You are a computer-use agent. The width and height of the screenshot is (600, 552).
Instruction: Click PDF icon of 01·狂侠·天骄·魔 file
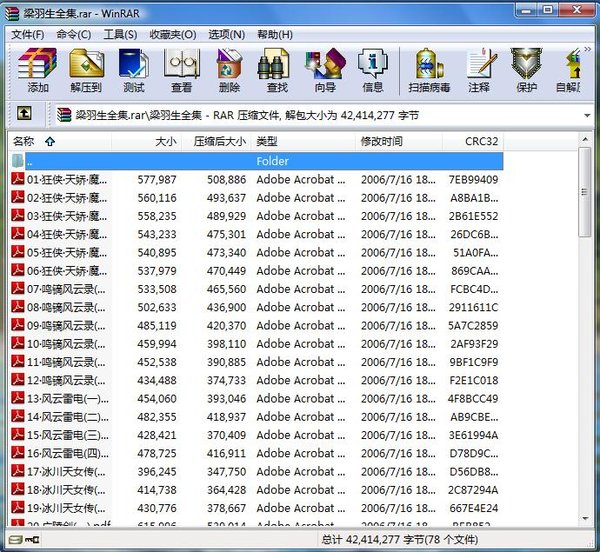tap(18, 179)
